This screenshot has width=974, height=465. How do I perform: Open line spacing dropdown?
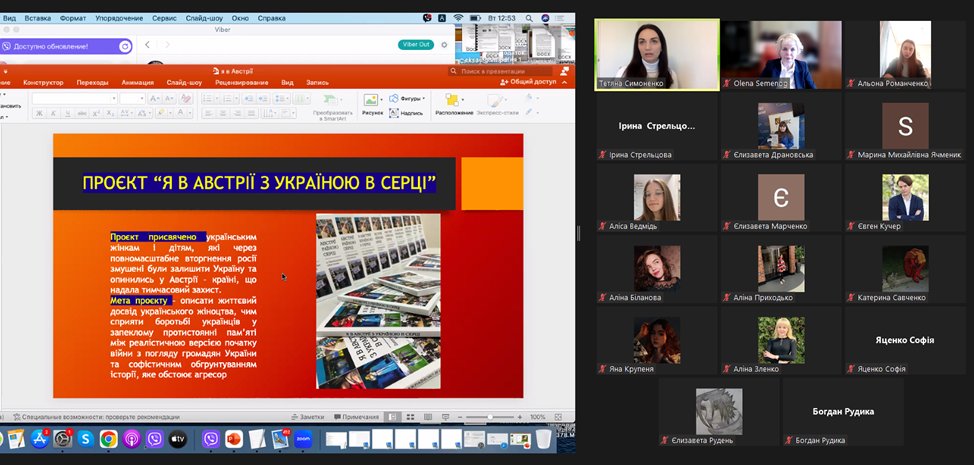point(281,99)
